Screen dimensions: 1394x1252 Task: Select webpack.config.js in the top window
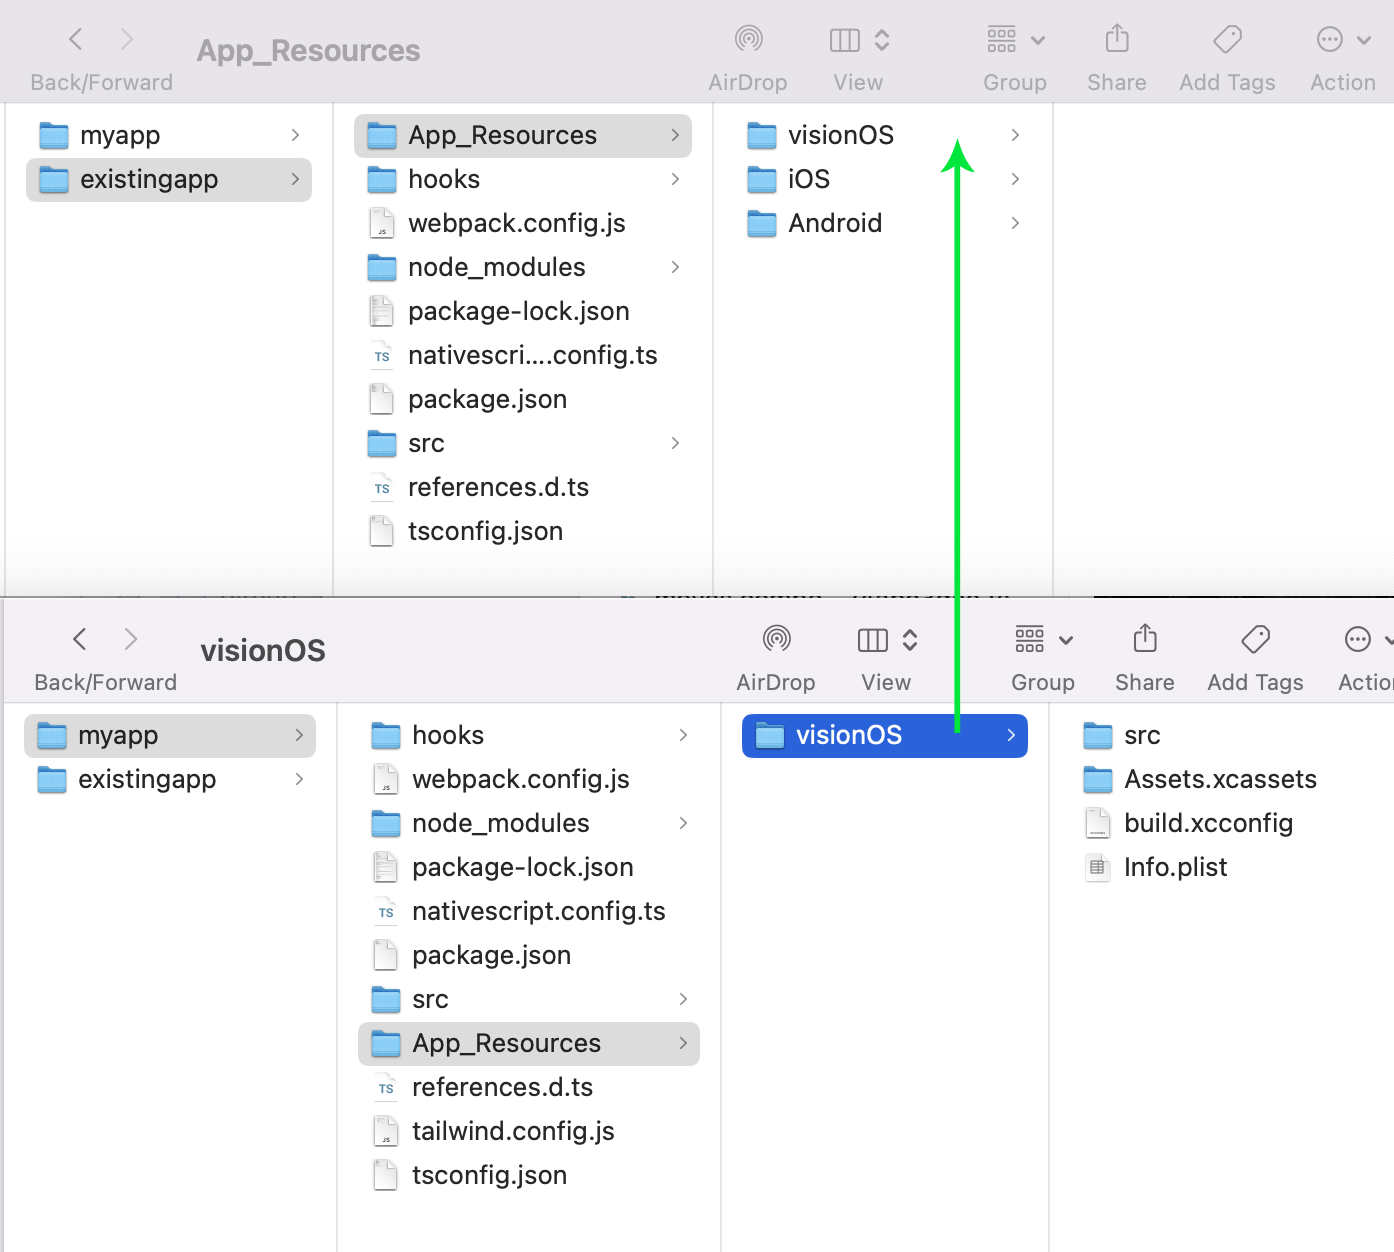516,223
